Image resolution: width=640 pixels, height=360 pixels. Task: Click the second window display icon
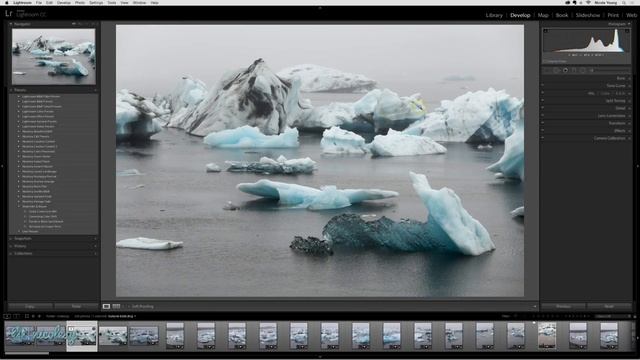(x=16, y=316)
